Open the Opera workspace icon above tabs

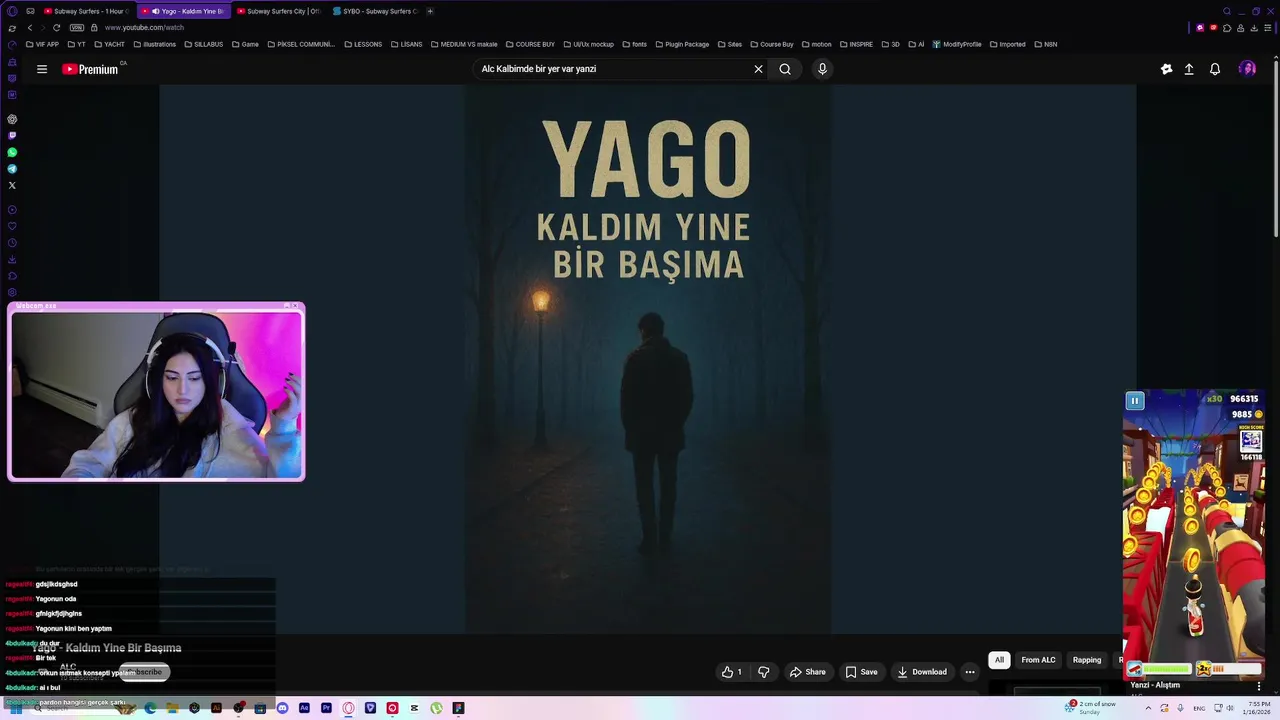click(30, 11)
